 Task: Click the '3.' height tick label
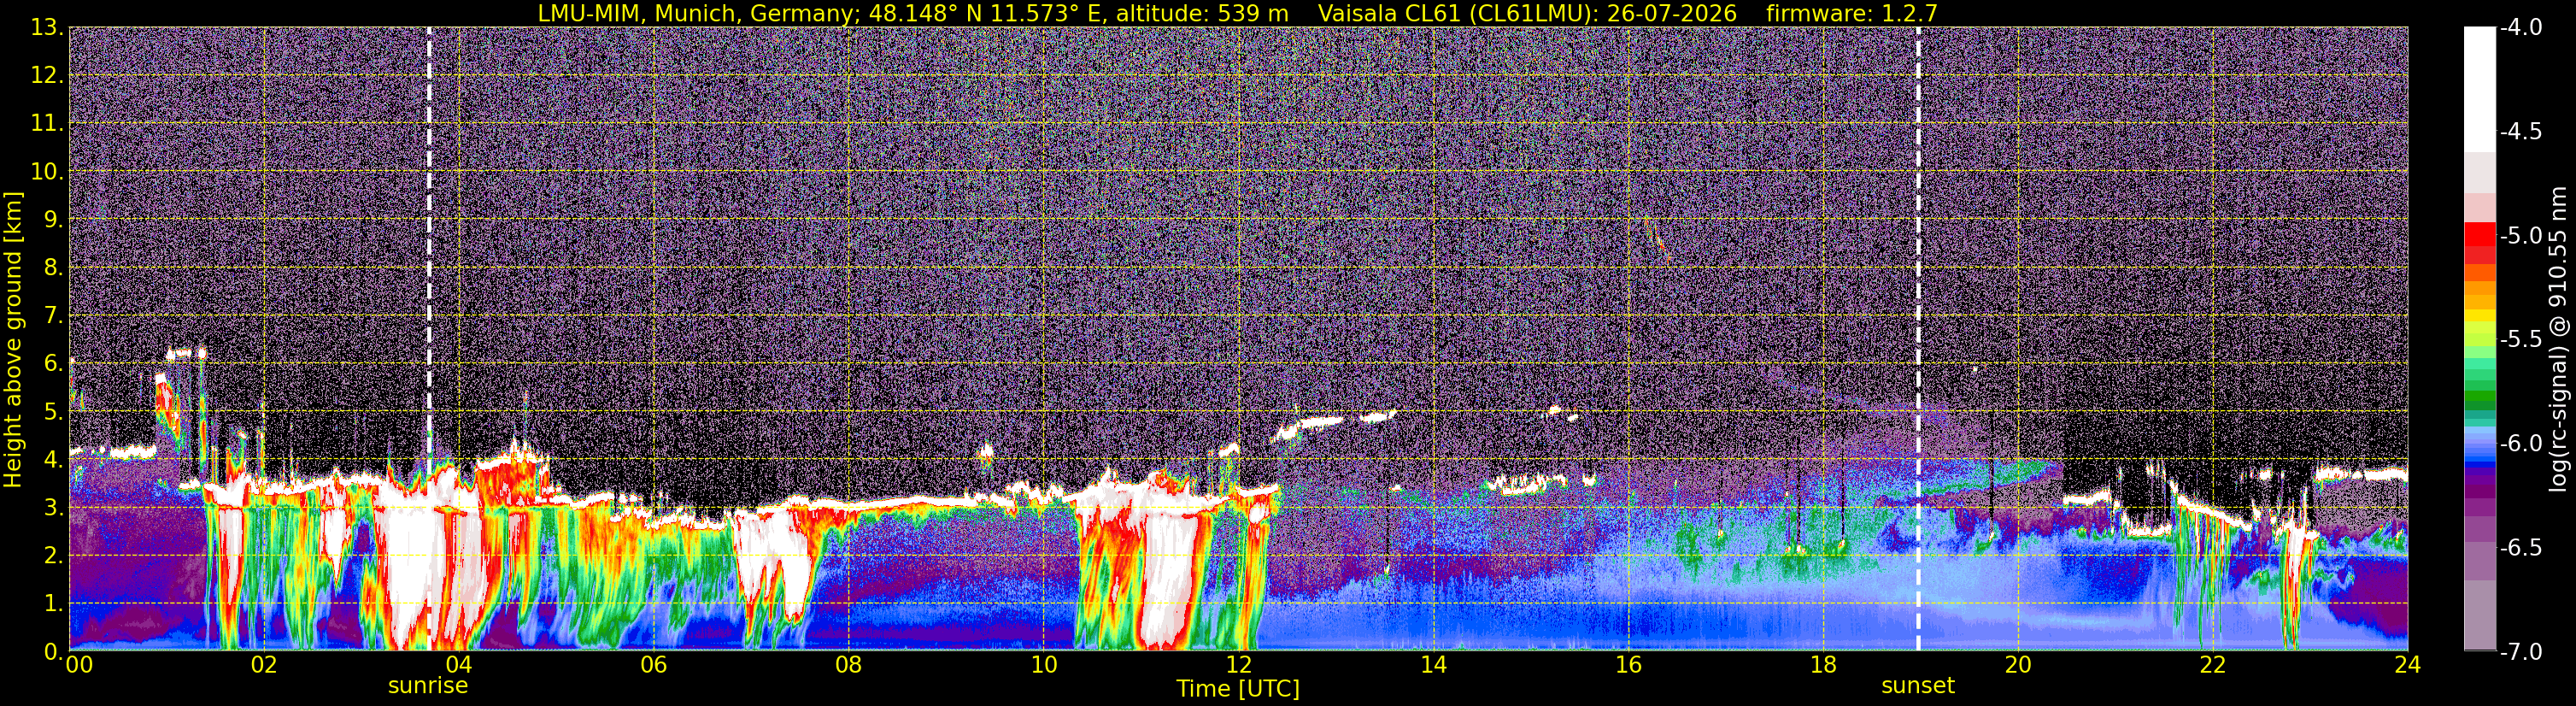coord(53,508)
